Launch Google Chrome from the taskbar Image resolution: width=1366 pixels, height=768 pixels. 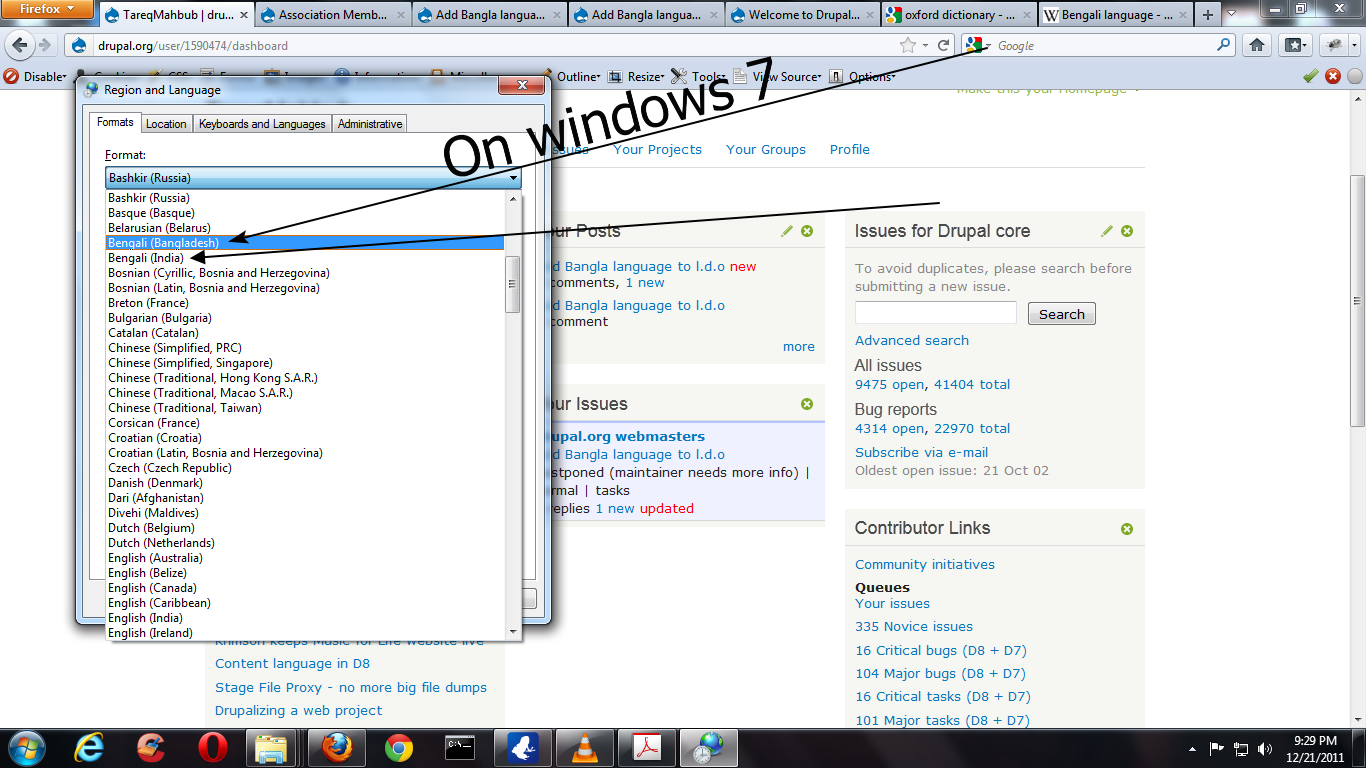399,747
